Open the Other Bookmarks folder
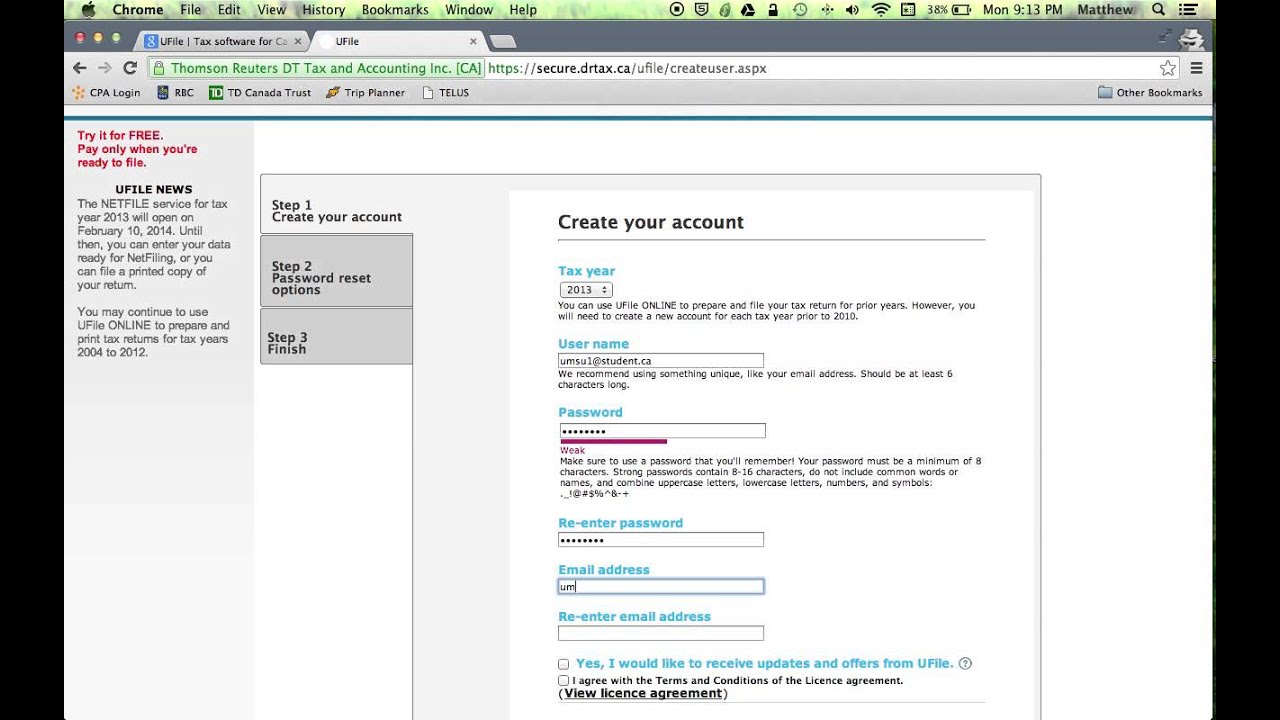 [x=1150, y=92]
